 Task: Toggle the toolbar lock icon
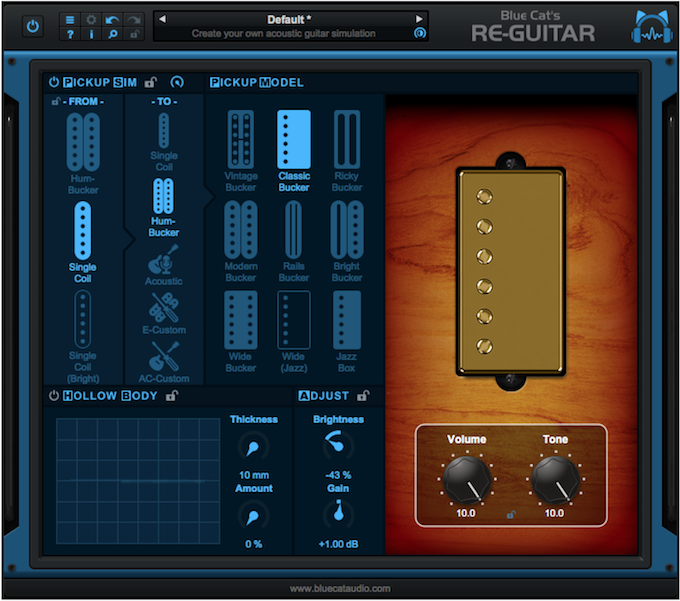click(134, 34)
